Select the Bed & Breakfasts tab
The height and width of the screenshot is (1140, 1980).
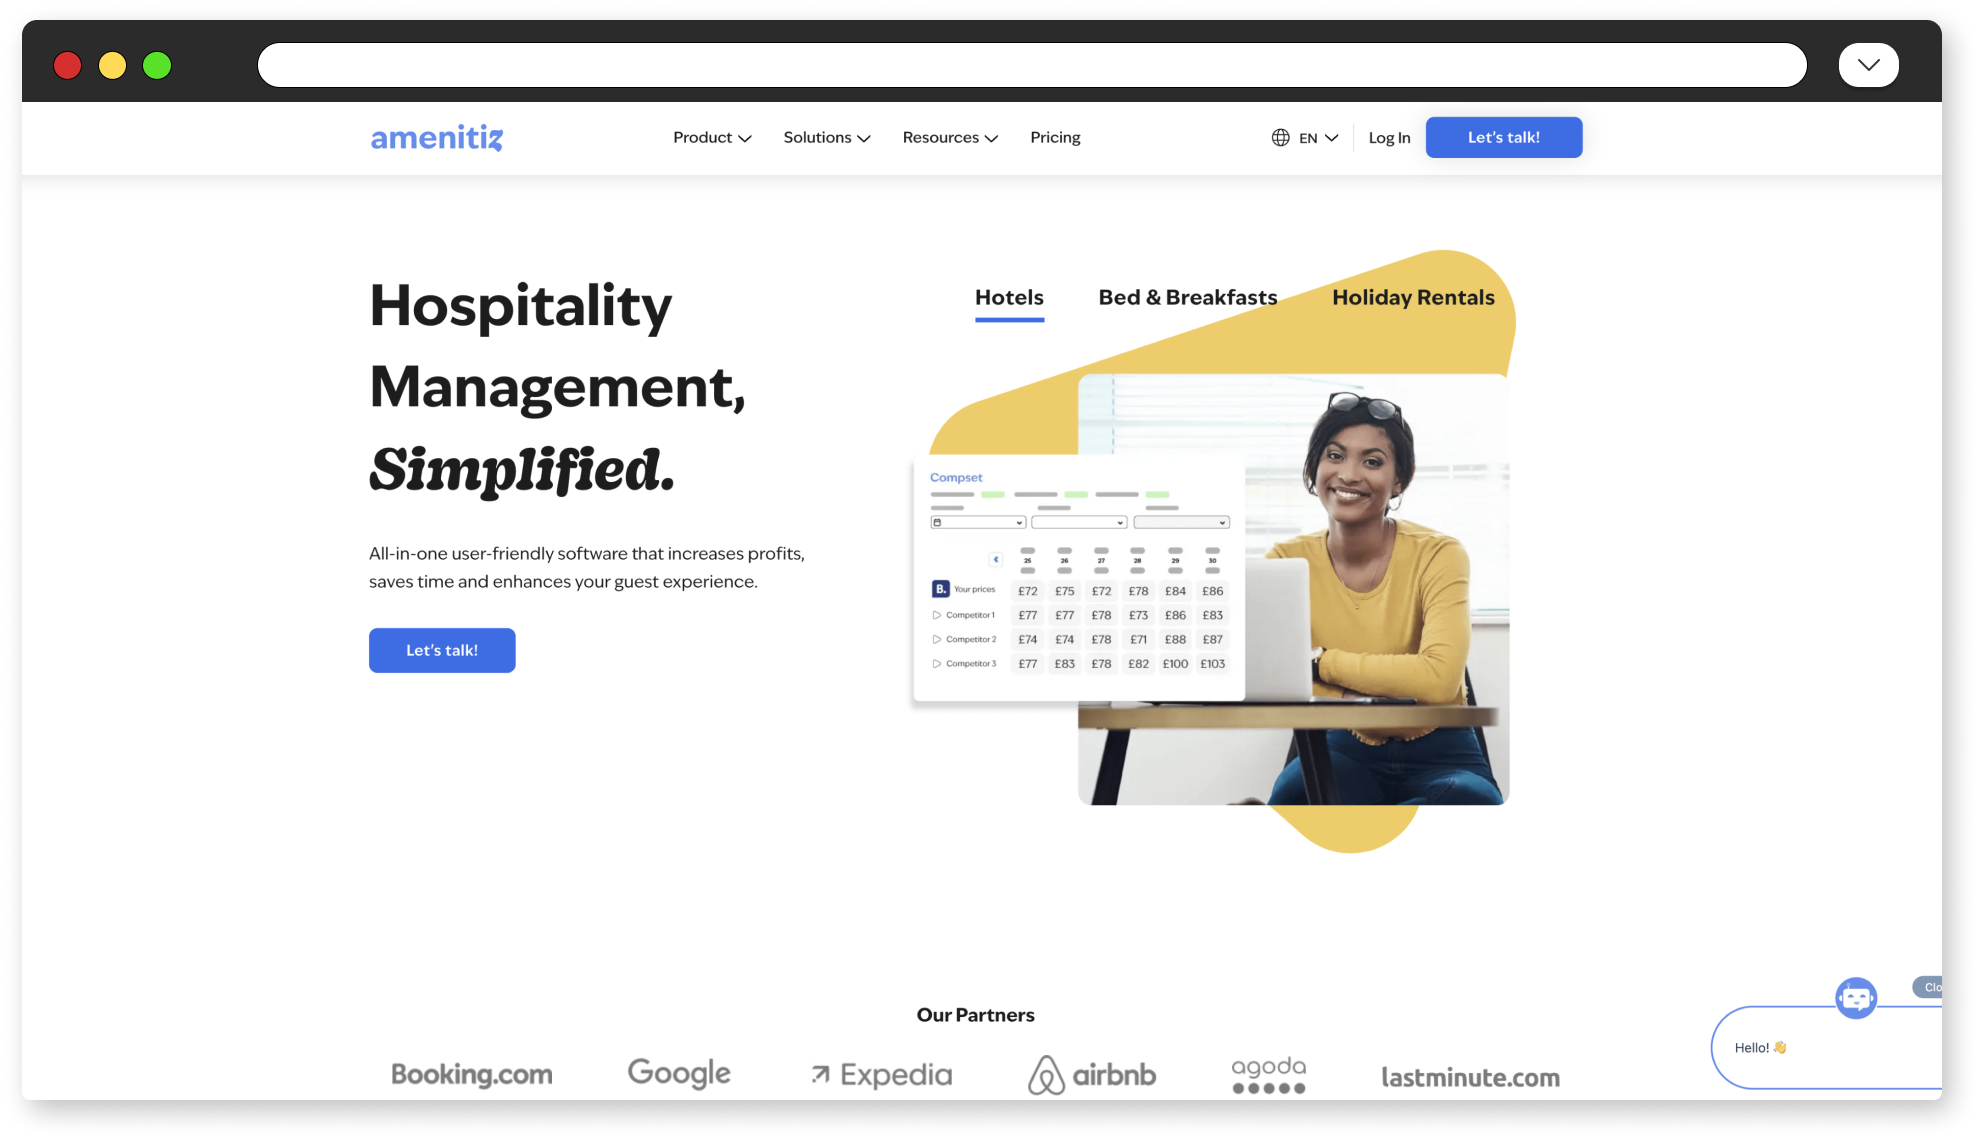coord(1187,297)
